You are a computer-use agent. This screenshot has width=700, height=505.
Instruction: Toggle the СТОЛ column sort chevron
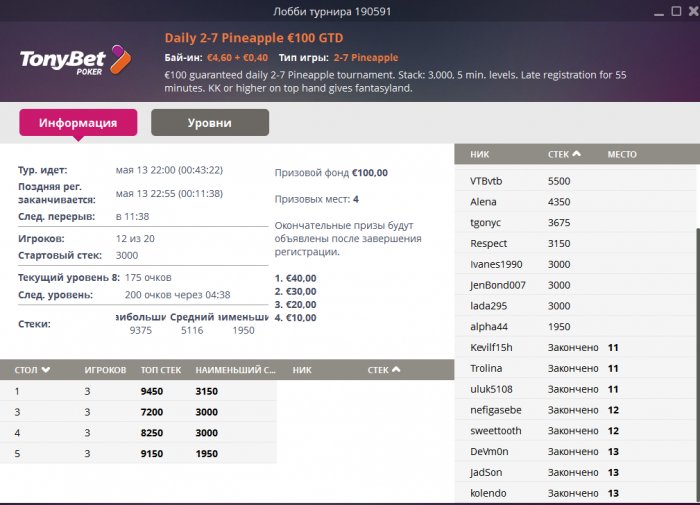[46, 370]
